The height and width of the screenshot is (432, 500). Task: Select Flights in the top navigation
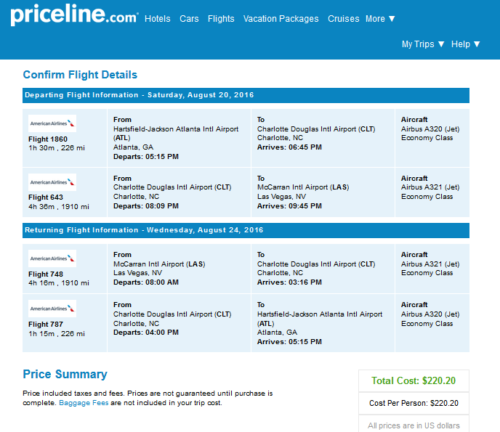(221, 19)
